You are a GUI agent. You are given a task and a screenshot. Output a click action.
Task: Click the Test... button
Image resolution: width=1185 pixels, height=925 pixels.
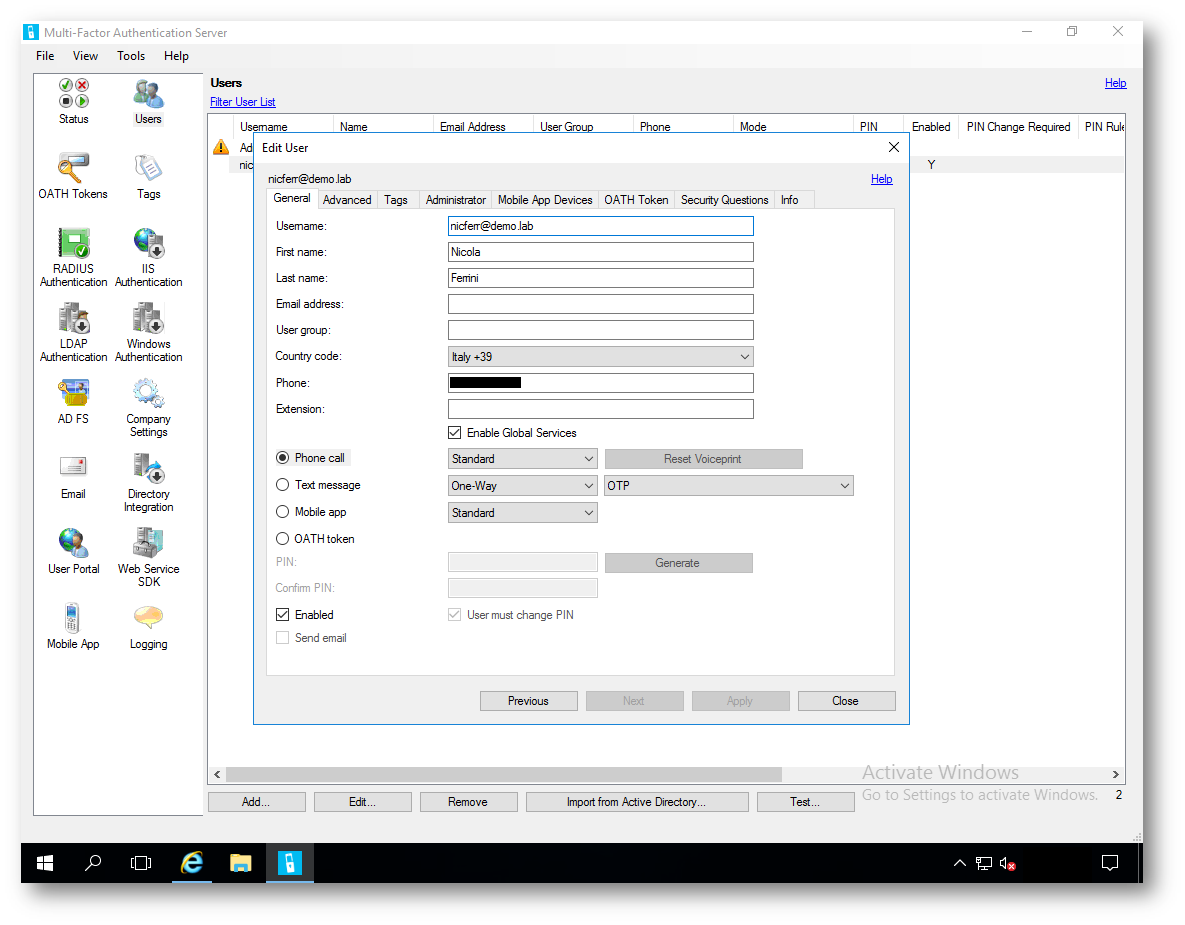pyautogui.click(x=805, y=802)
